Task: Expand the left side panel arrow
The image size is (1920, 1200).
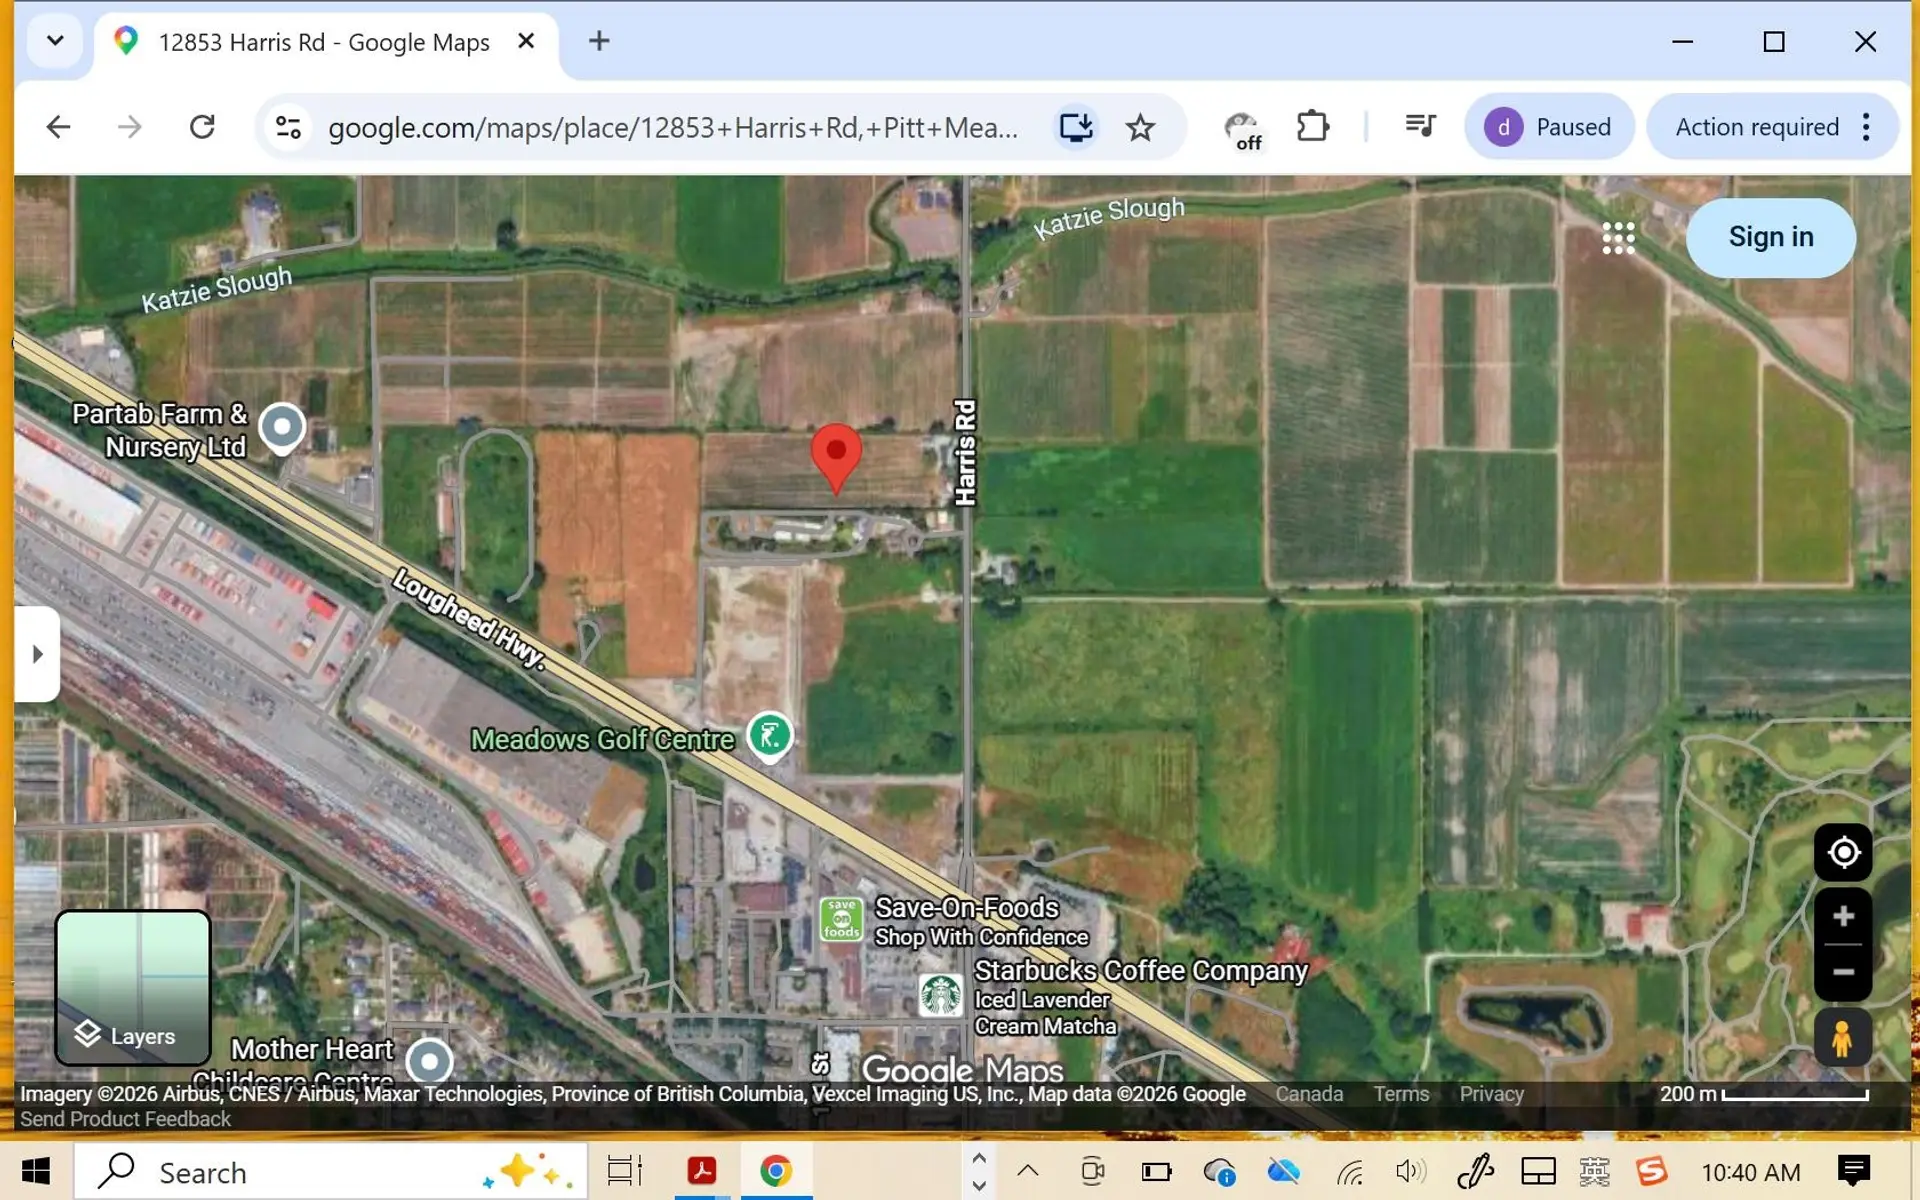Action: click(38, 654)
